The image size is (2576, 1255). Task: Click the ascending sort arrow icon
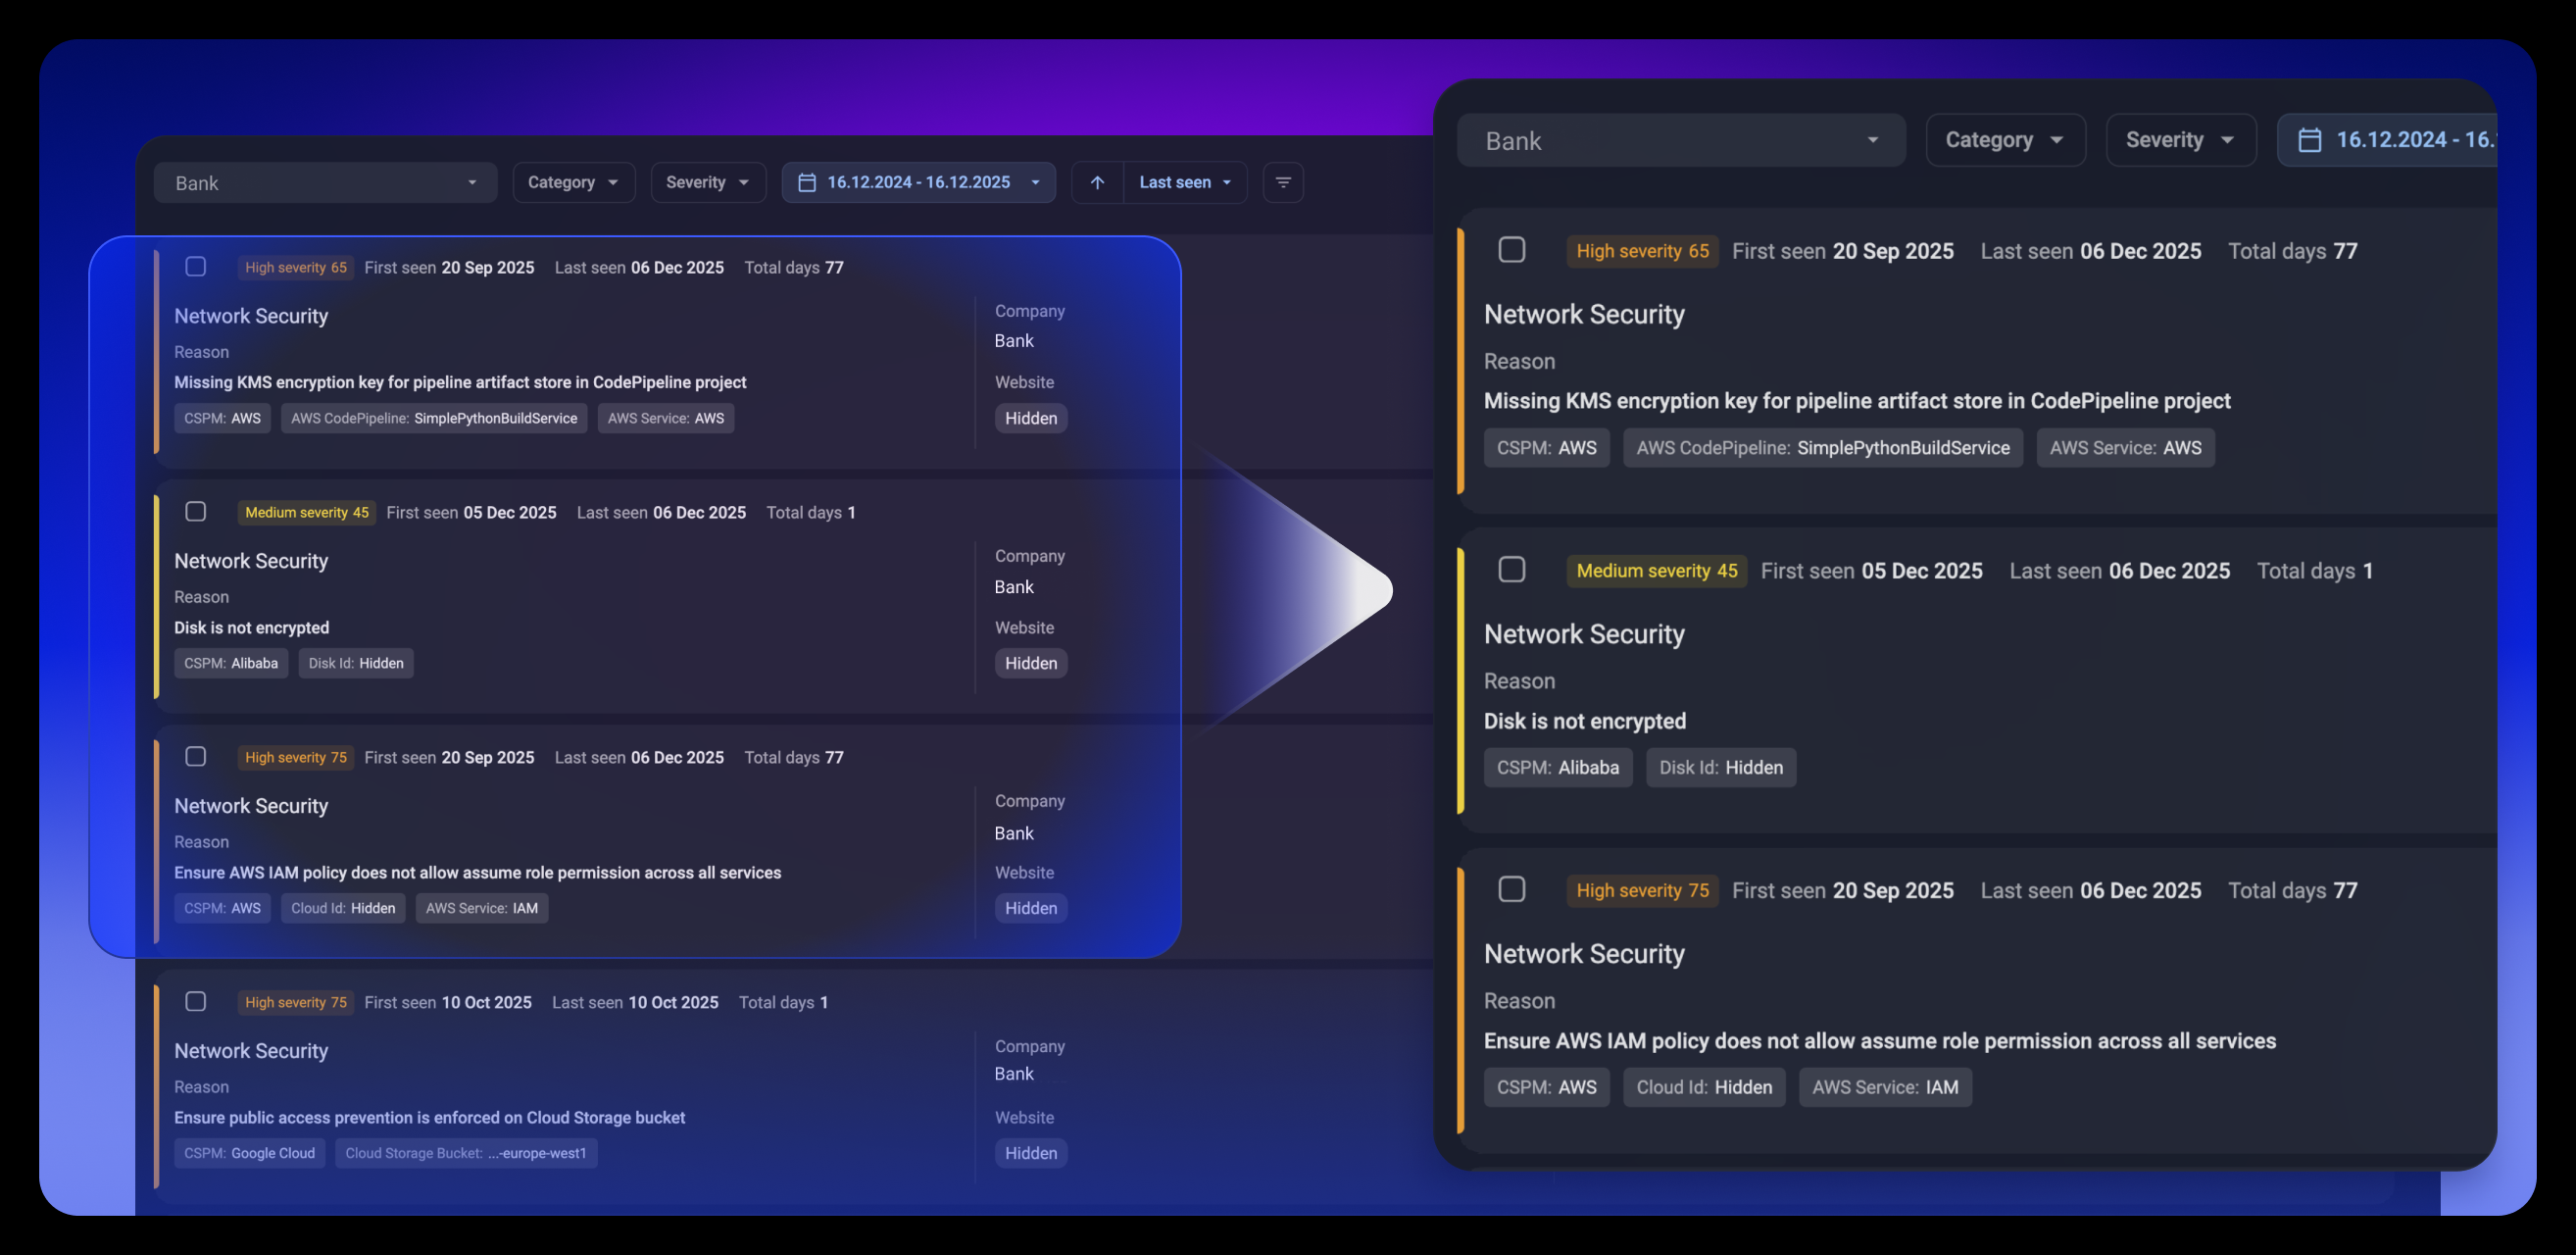click(x=1097, y=182)
